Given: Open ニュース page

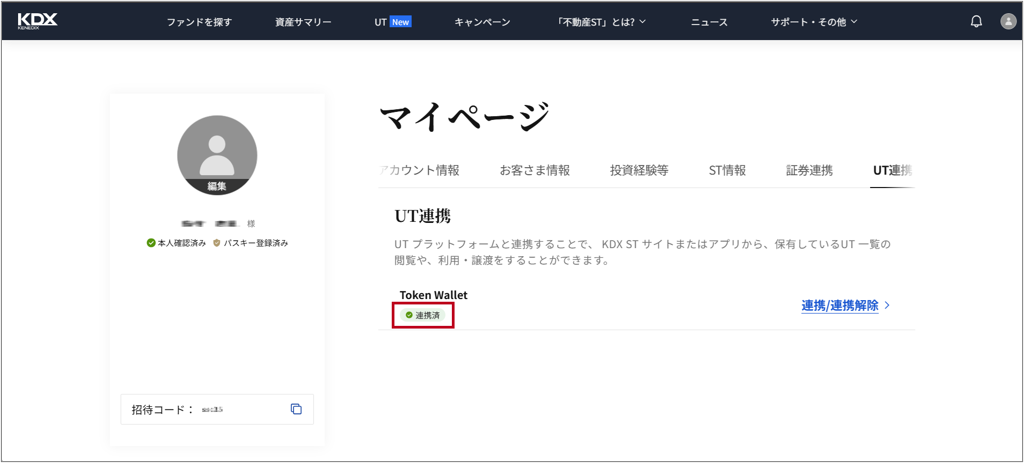Looking at the screenshot, I should point(709,22).
